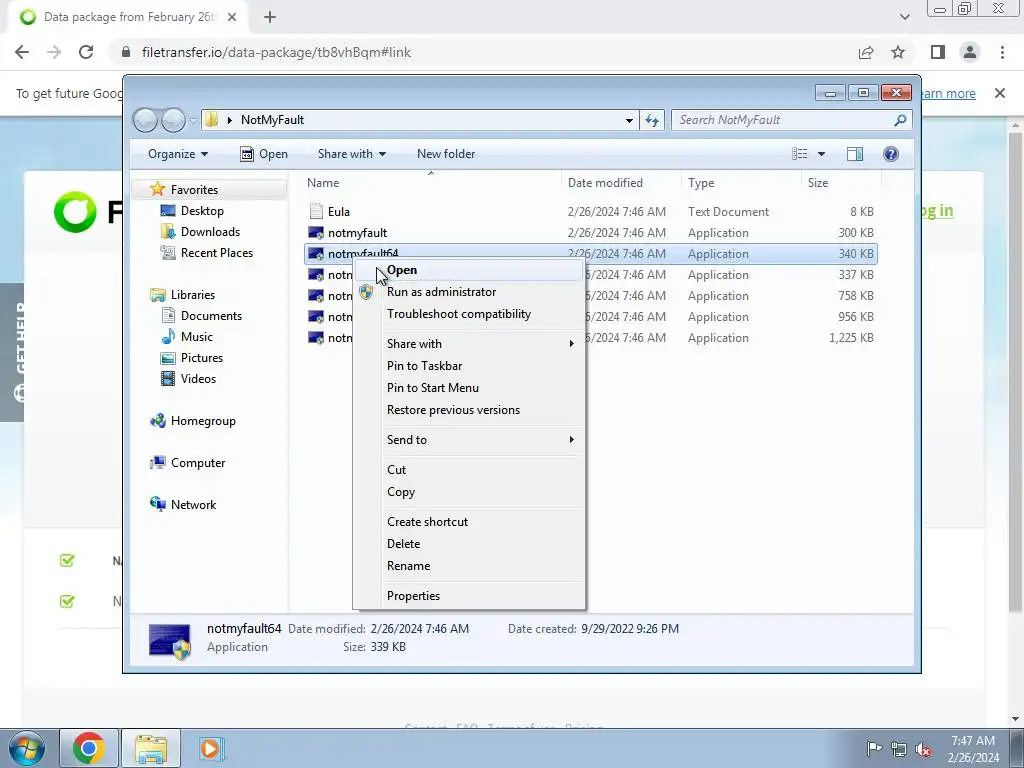Click Explorer back navigation button
The width and height of the screenshot is (1024, 768).
click(x=145, y=120)
